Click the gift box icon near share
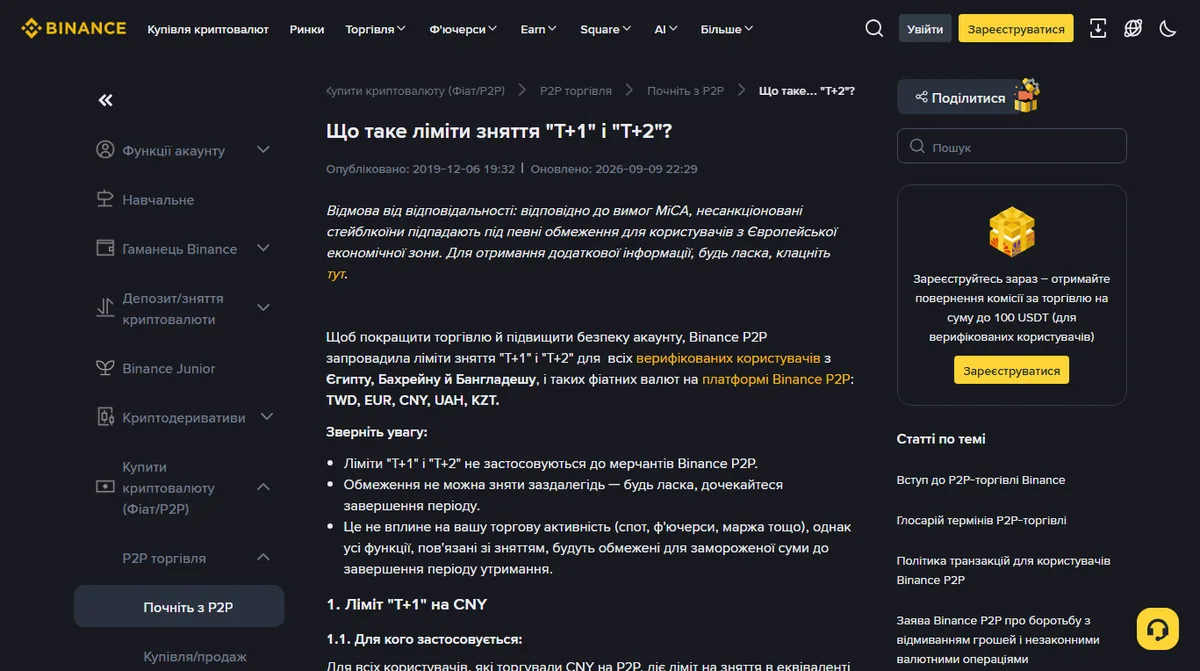The width and height of the screenshot is (1200, 671). click(1027, 95)
